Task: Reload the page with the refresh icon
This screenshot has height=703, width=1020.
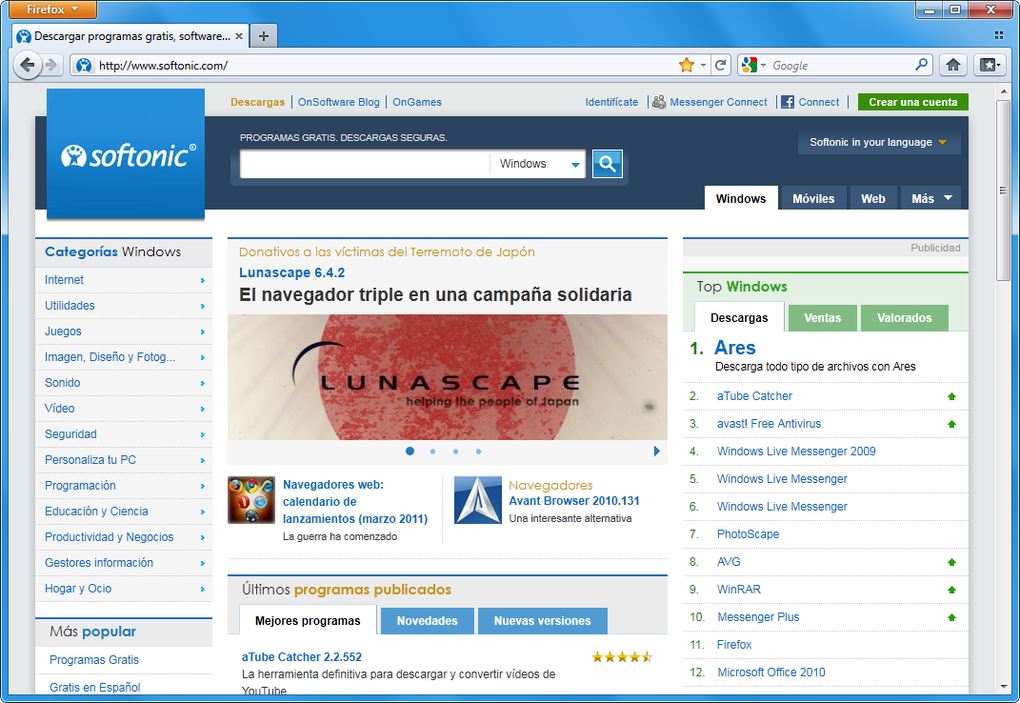Action: click(720, 65)
